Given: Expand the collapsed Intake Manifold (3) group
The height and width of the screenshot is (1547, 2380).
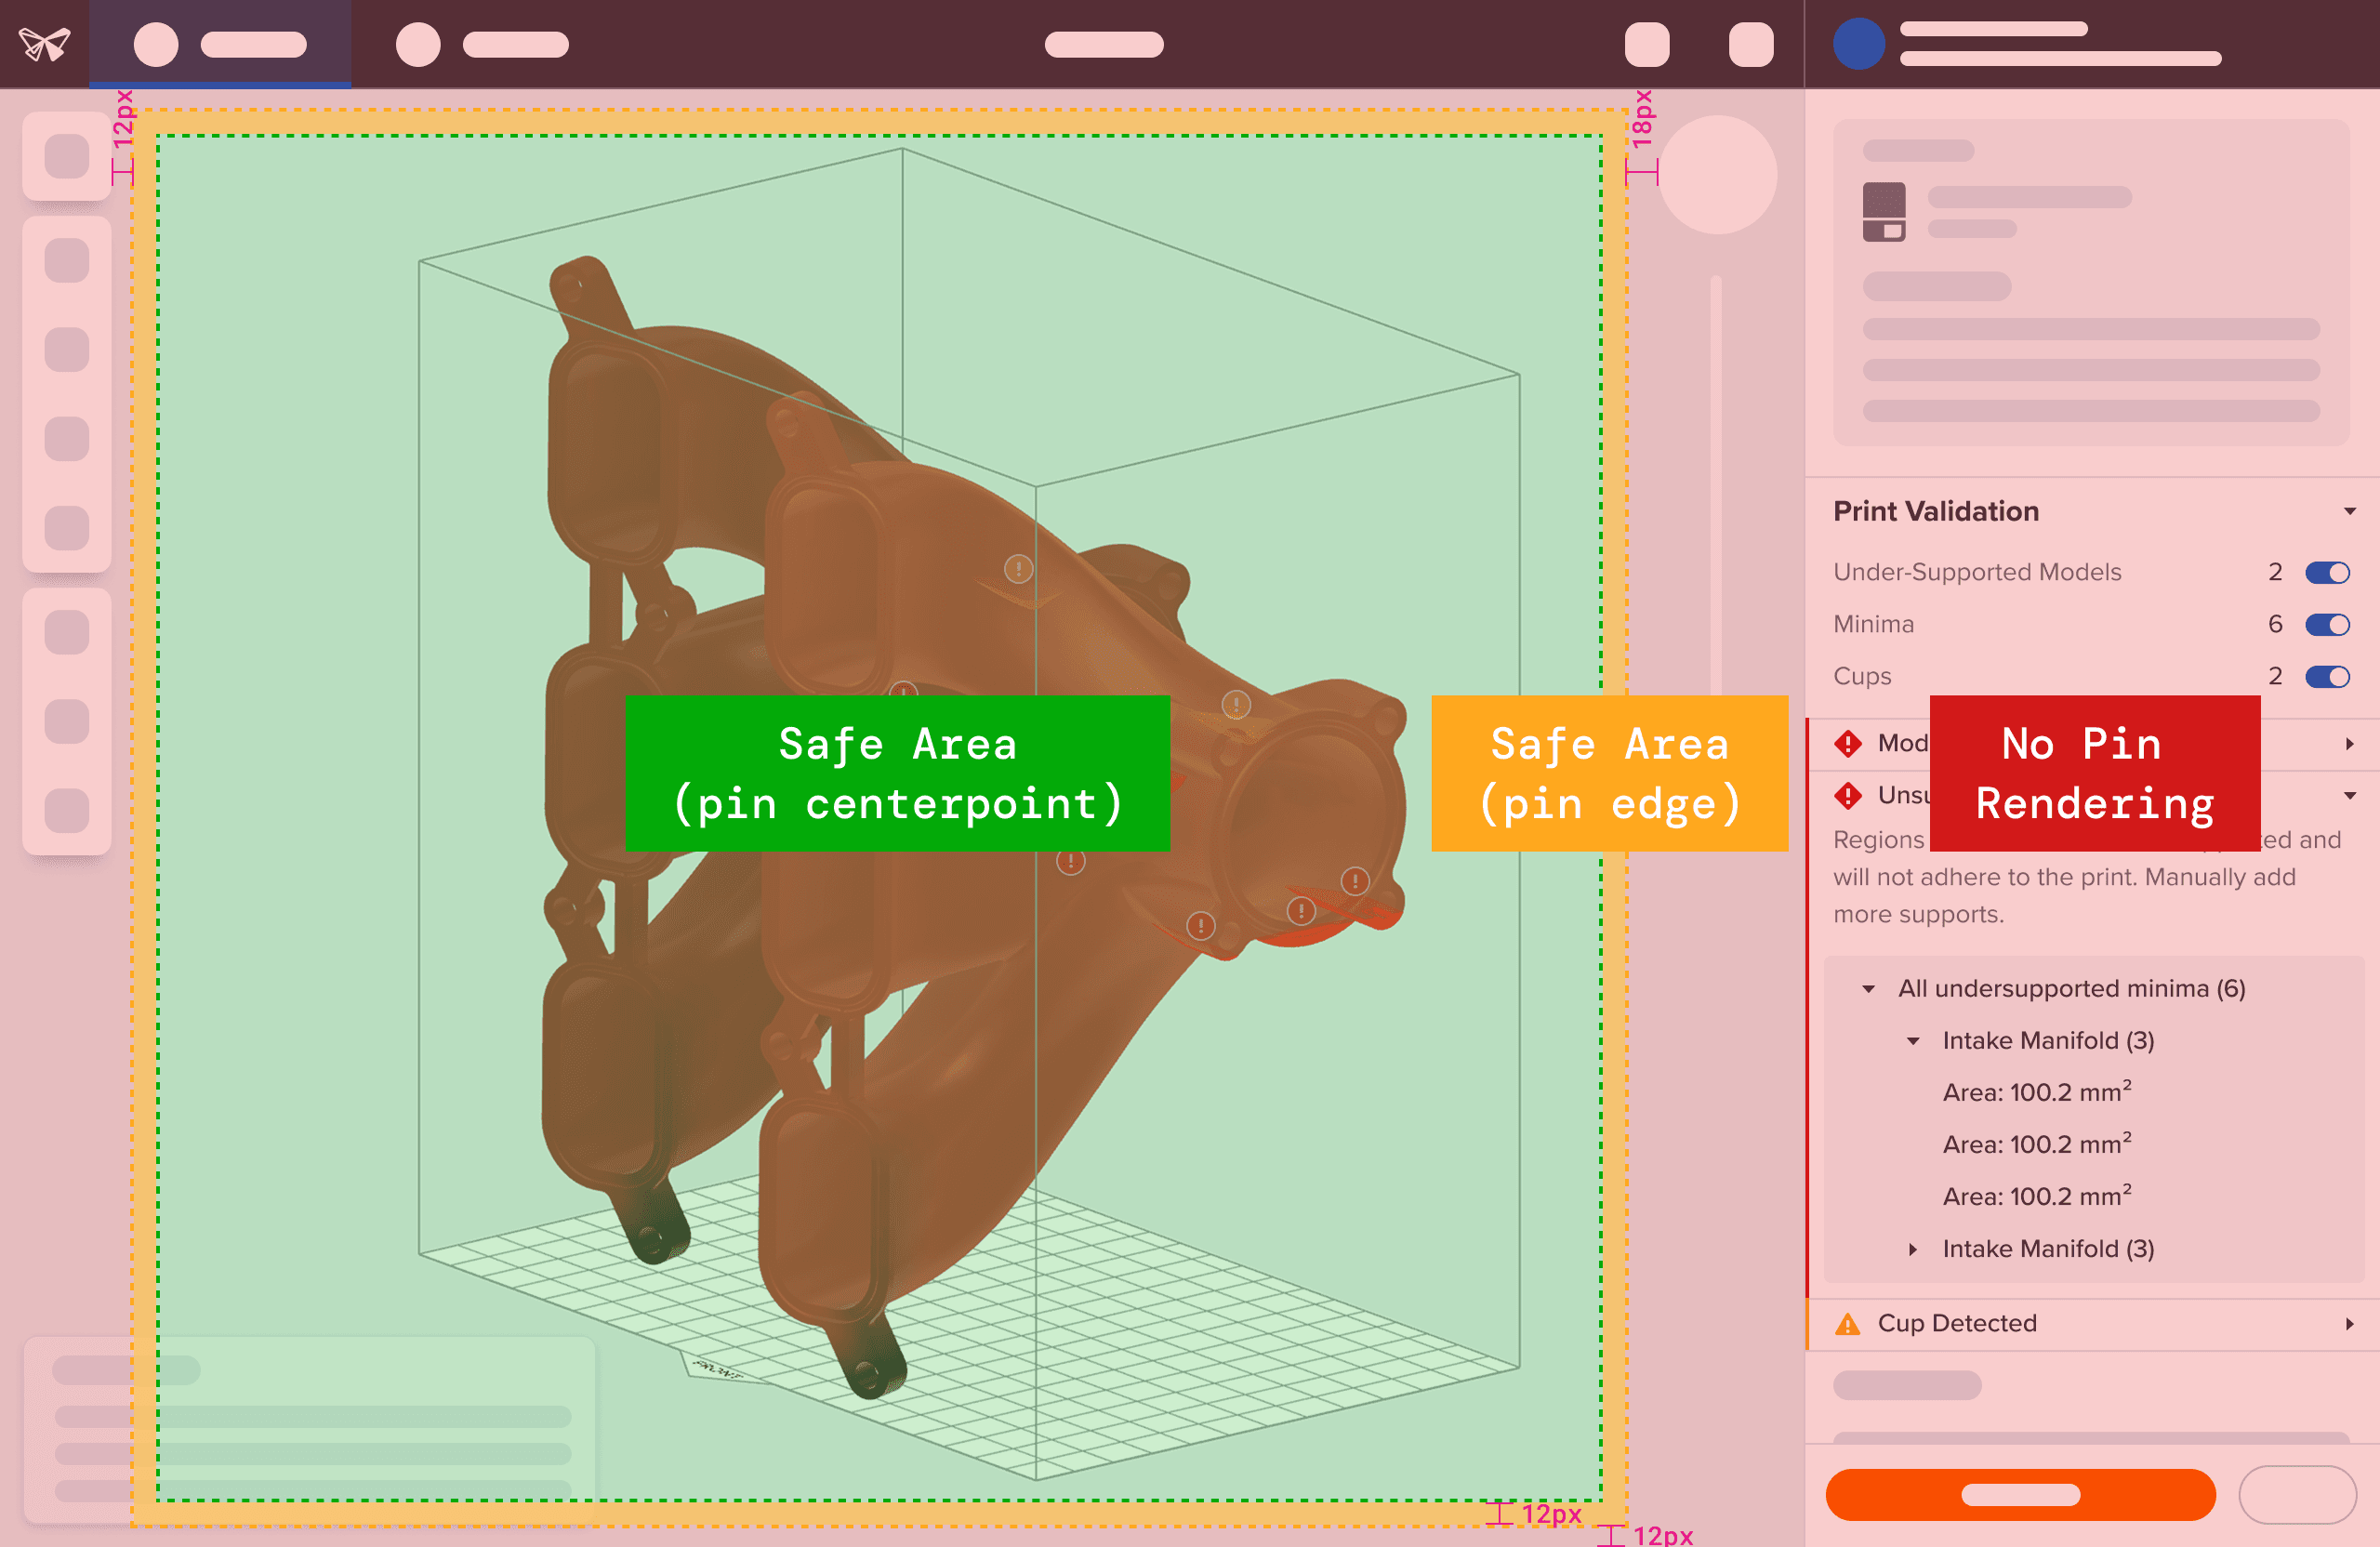Looking at the screenshot, I should pos(1912,1249).
